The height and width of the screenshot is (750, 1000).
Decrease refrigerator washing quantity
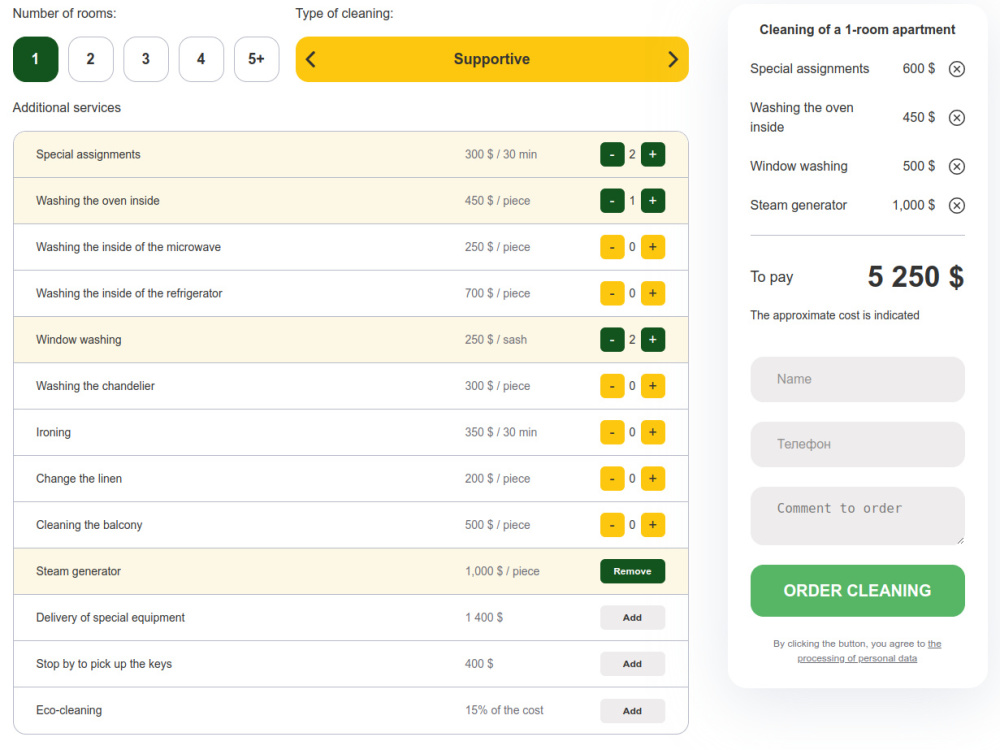(612, 293)
